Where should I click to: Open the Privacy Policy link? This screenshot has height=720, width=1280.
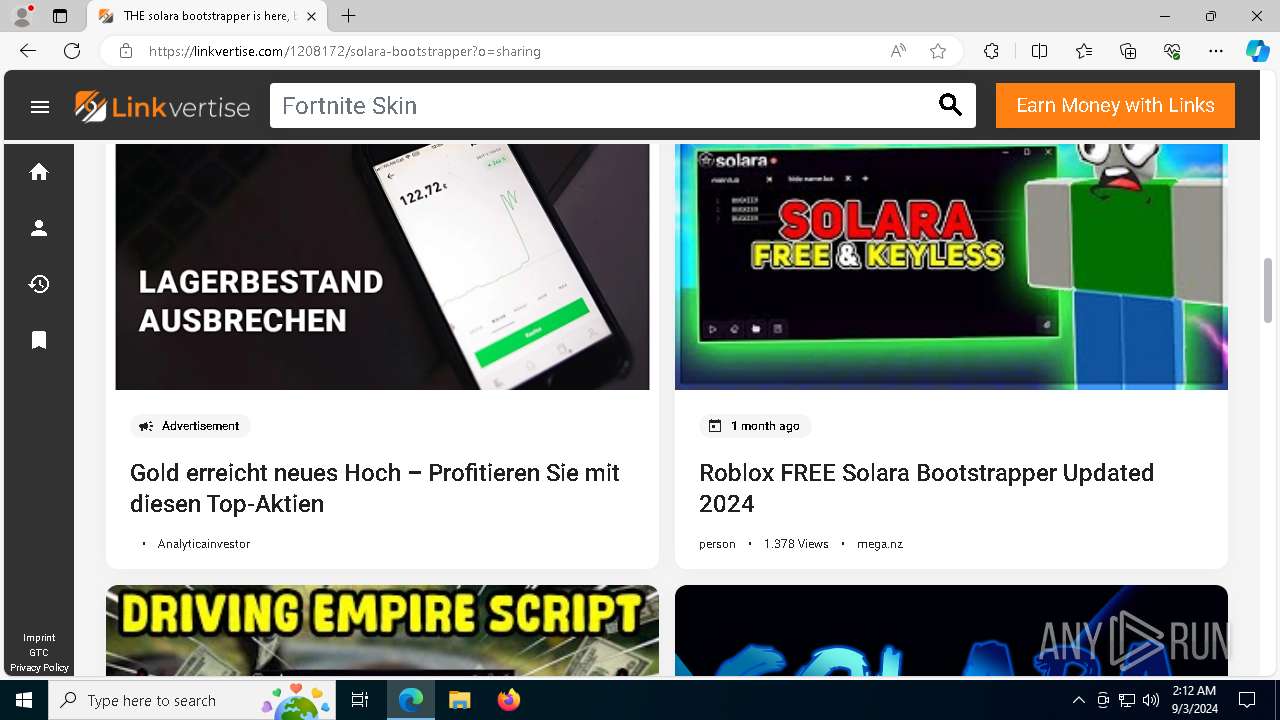pos(39,667)
